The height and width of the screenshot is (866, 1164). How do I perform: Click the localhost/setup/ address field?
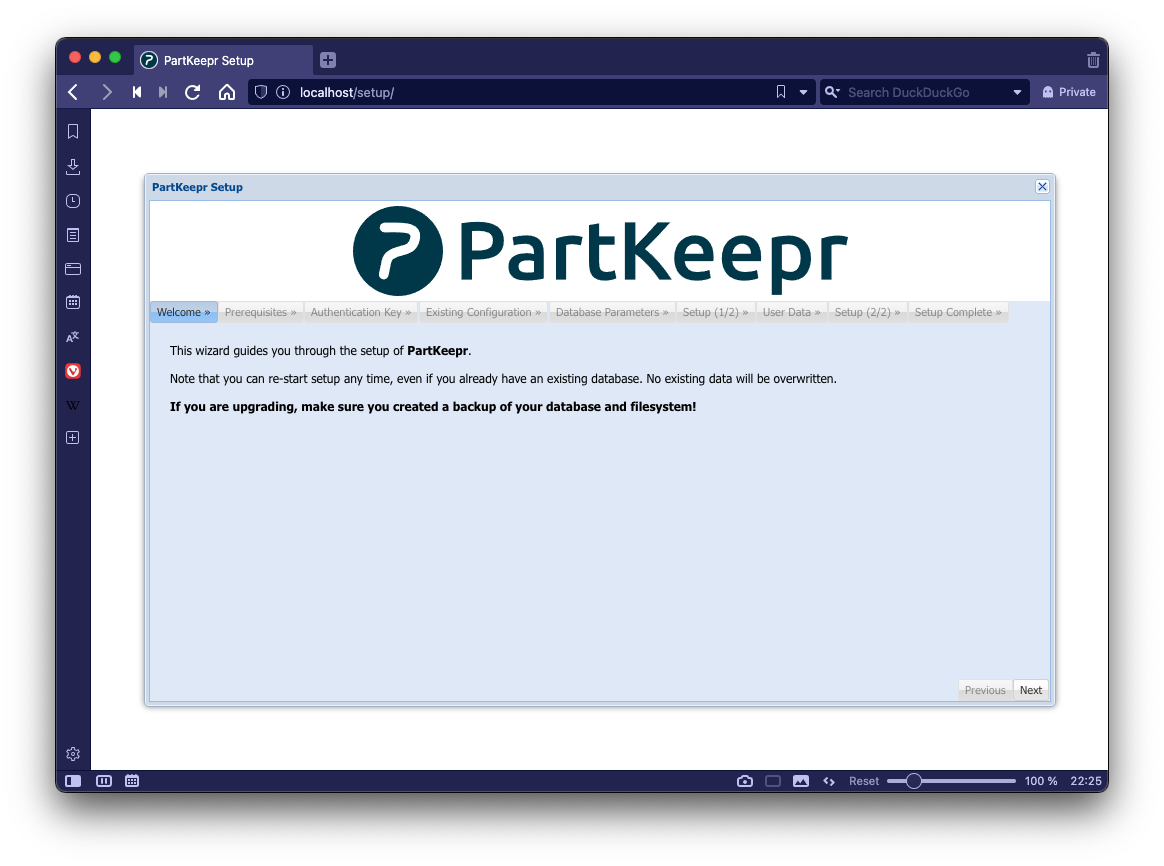click(x=532, y=92)
